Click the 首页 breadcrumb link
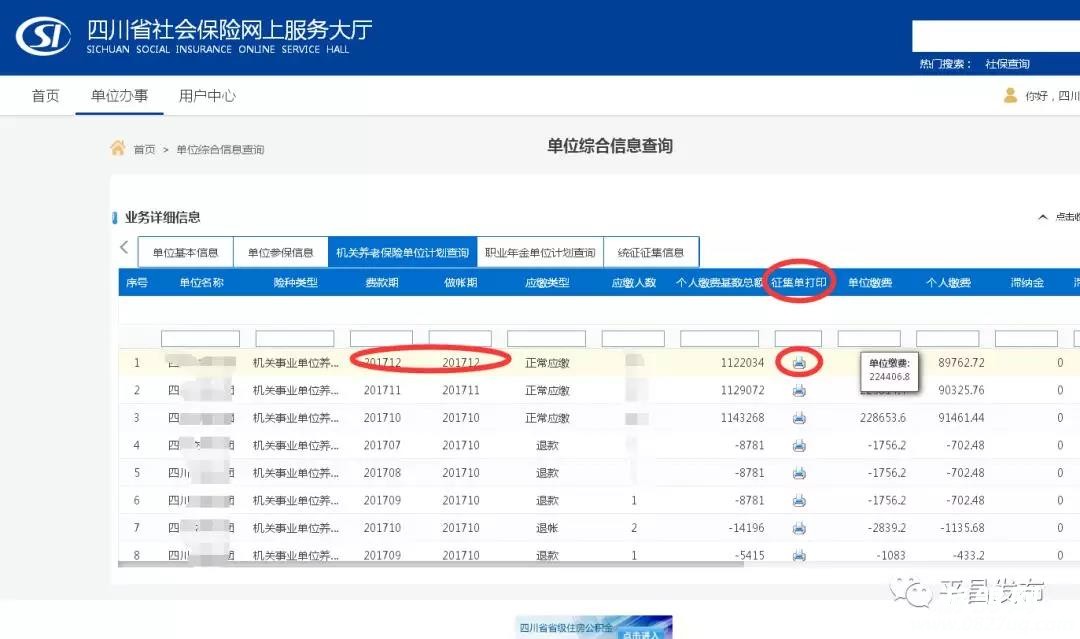The image size is (1080, 639). 144,149
